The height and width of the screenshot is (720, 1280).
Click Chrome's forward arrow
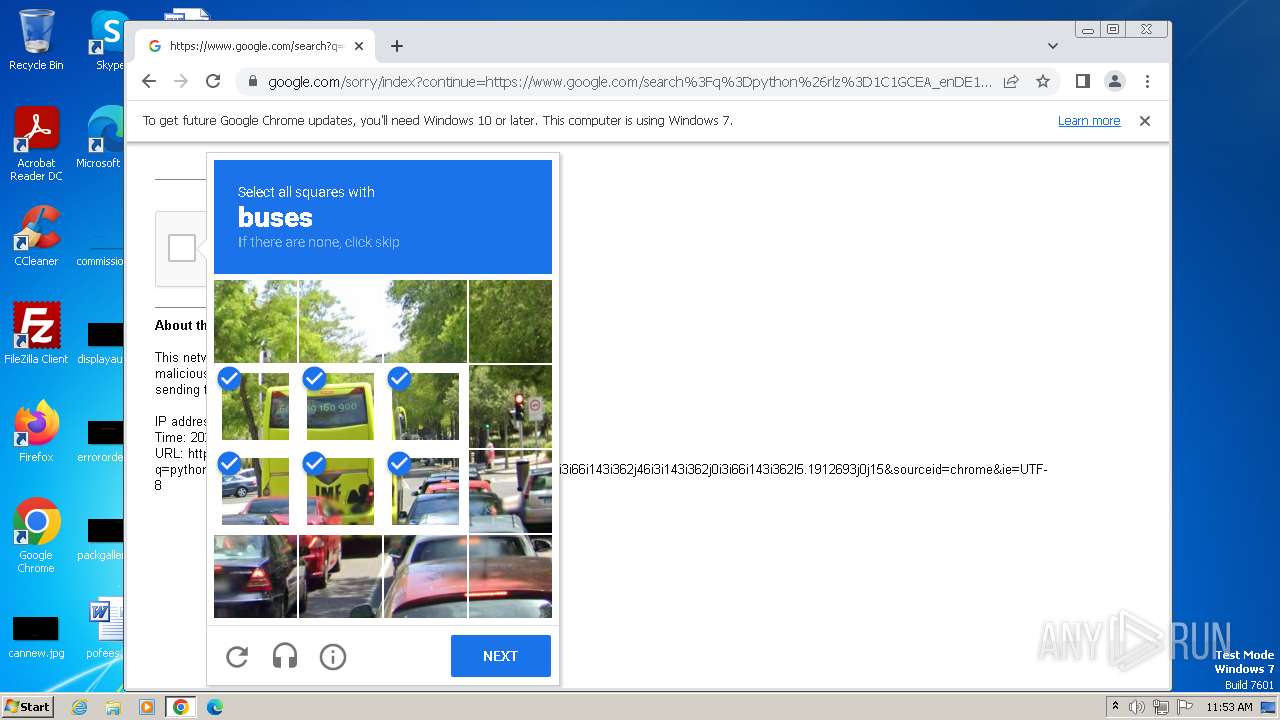pyautogui.click(x=181, y=82)
